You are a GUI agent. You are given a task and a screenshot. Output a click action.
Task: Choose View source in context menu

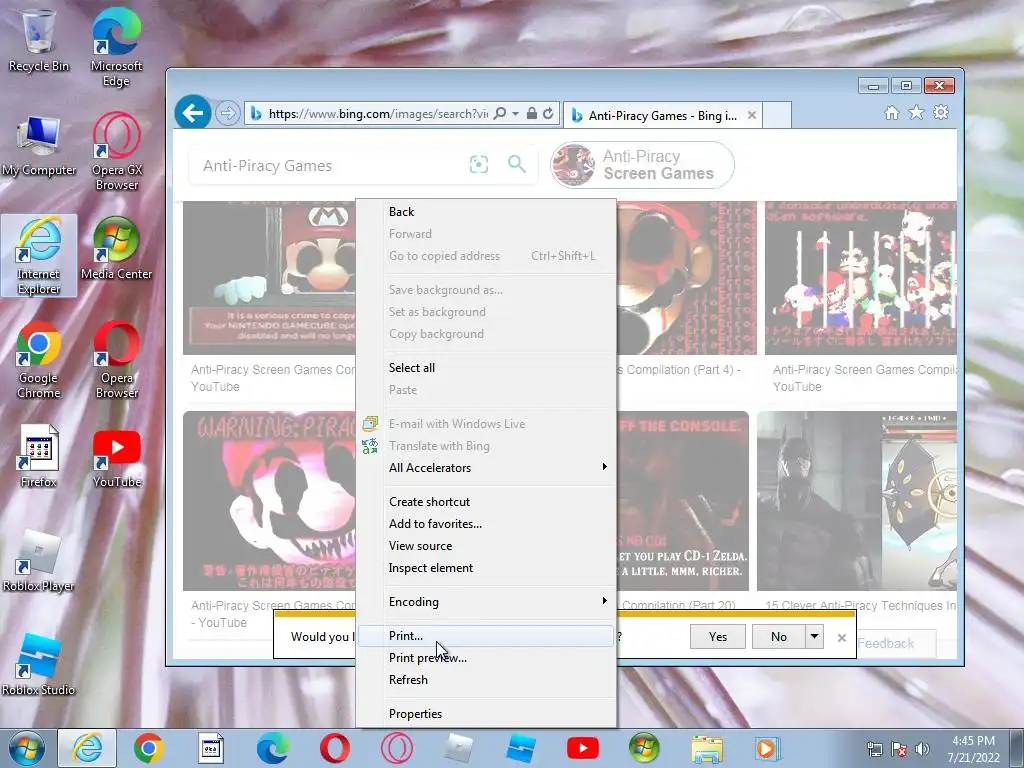[x=486, y=546]
